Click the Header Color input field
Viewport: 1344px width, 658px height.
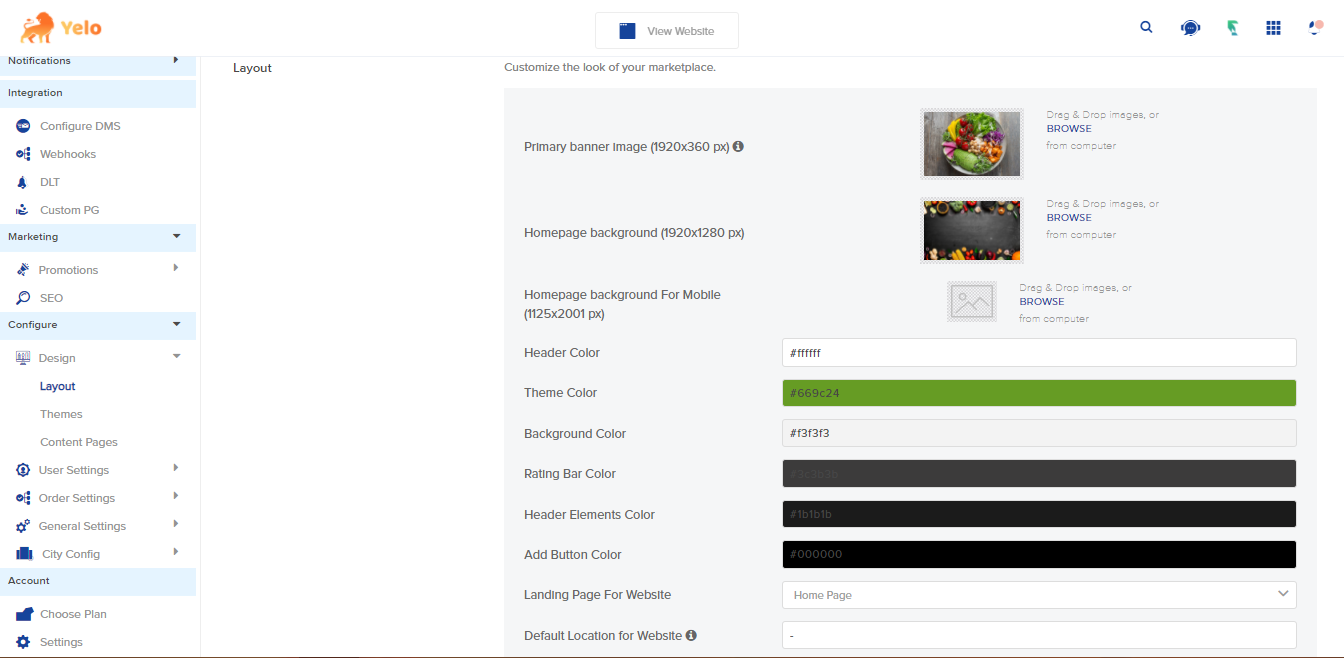(x=1038, y=353)
